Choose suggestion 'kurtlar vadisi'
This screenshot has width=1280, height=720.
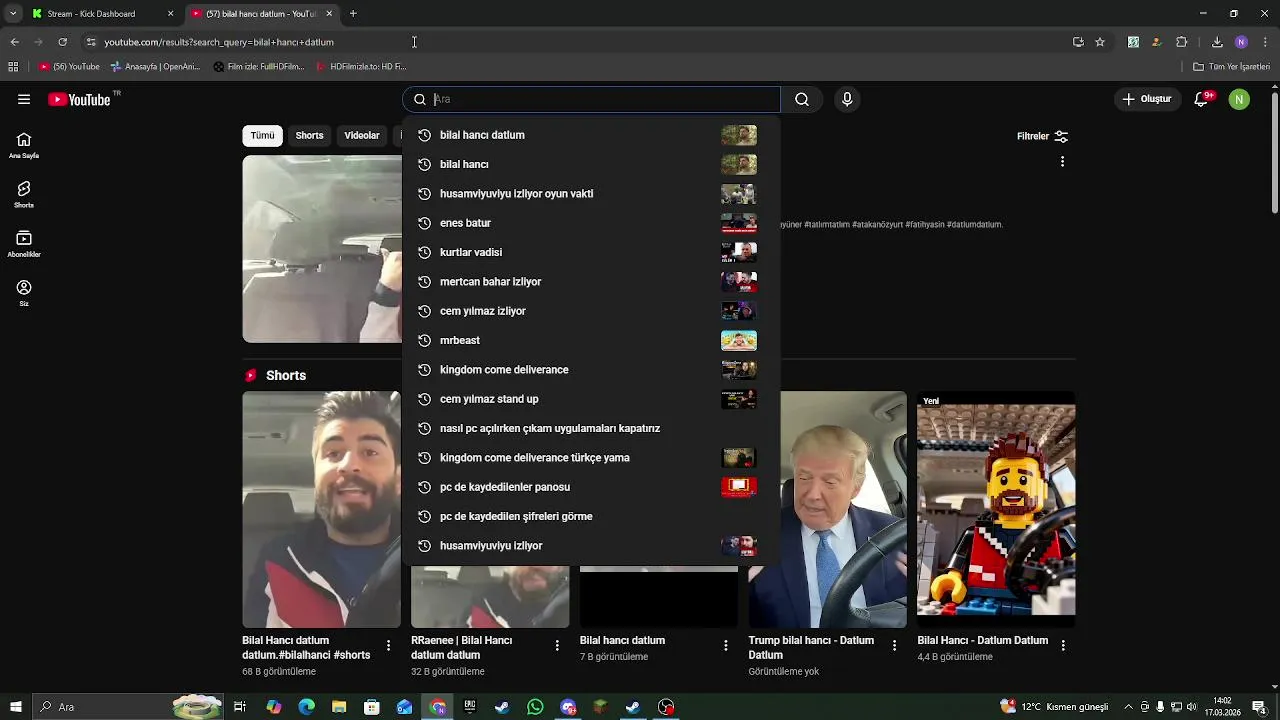[x=591, y=252]
